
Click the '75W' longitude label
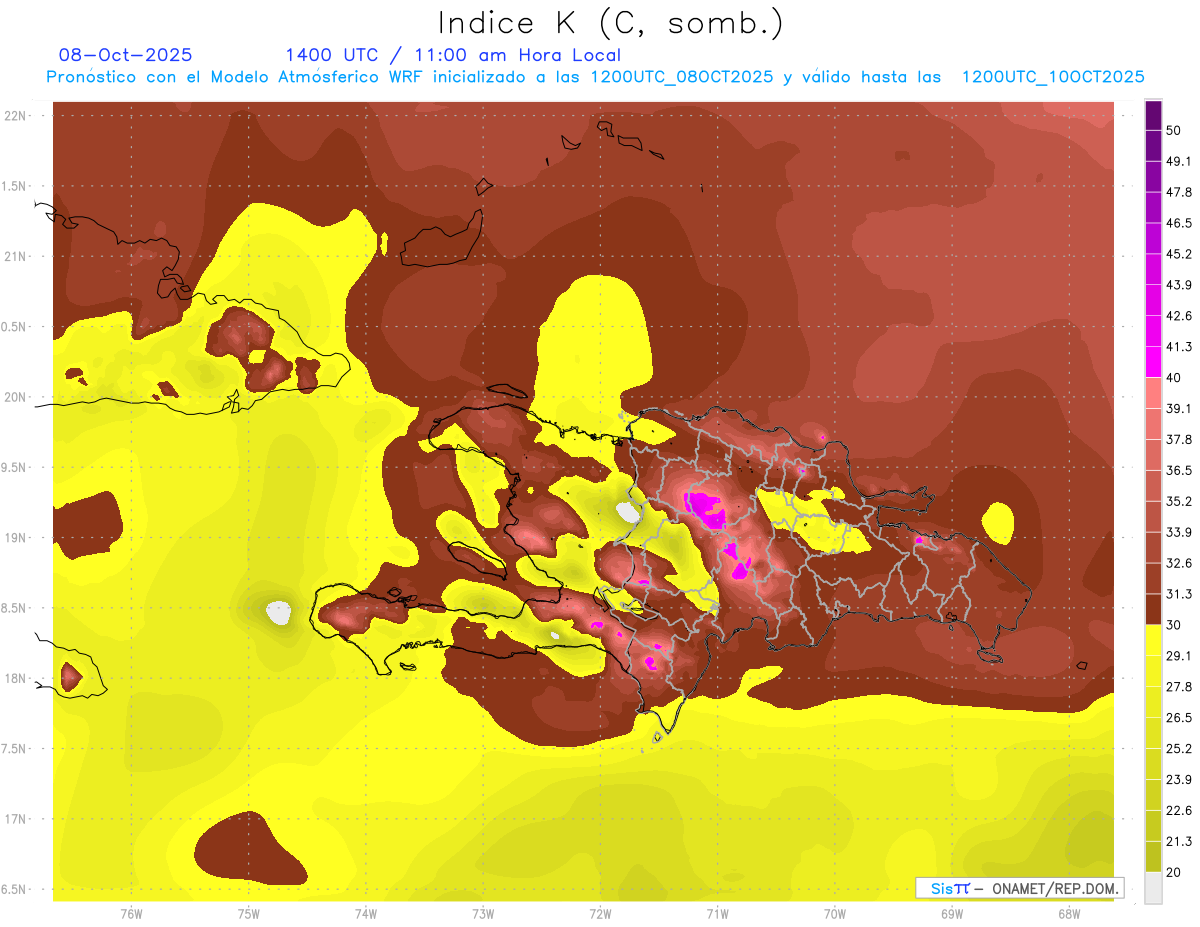[249, 914]
